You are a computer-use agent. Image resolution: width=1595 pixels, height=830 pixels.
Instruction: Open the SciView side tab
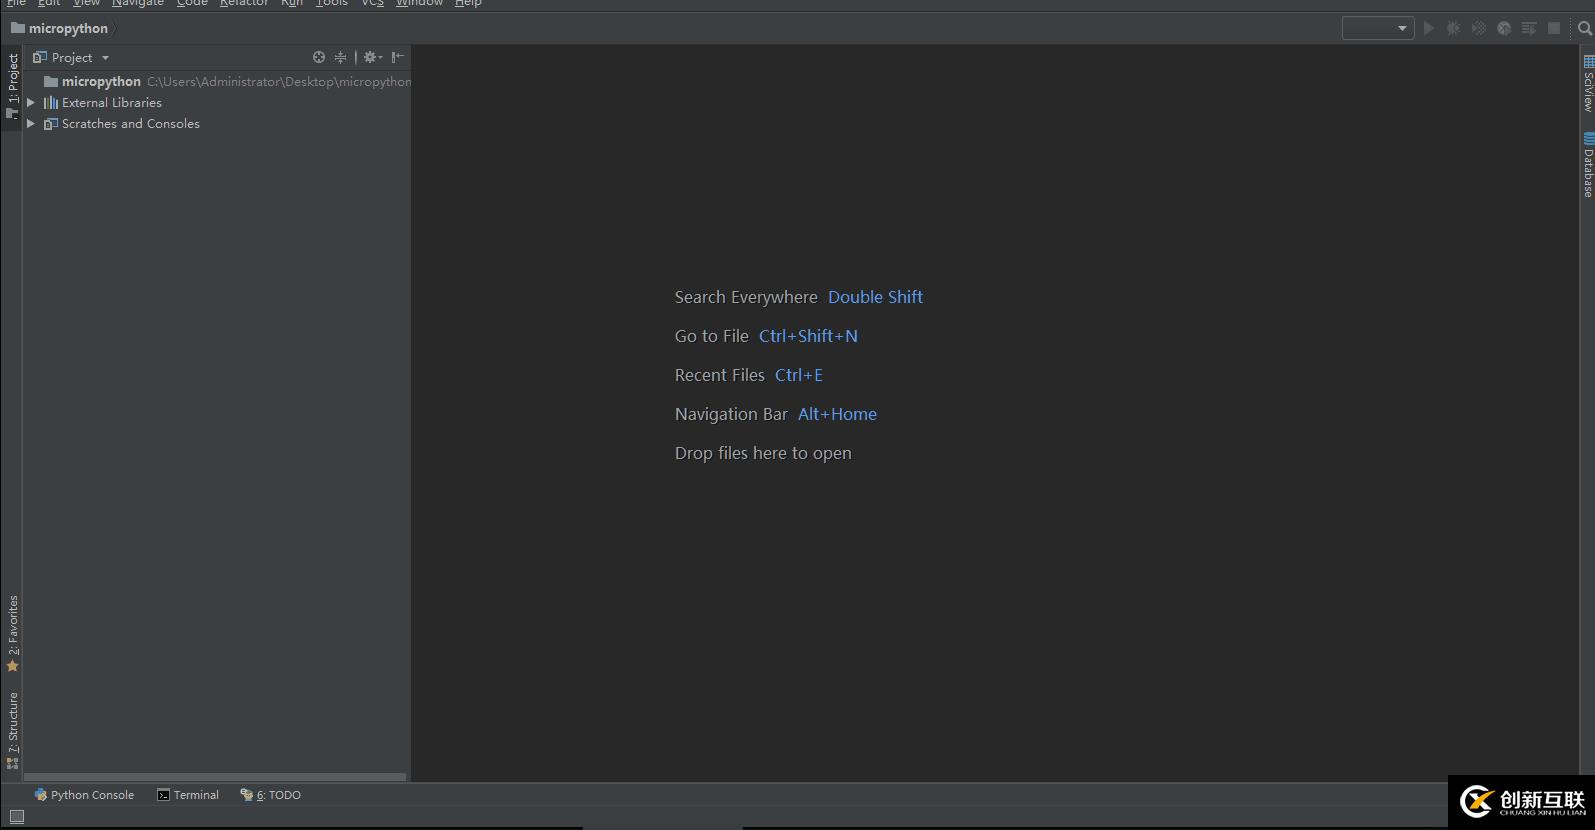tap(1587, 83)
